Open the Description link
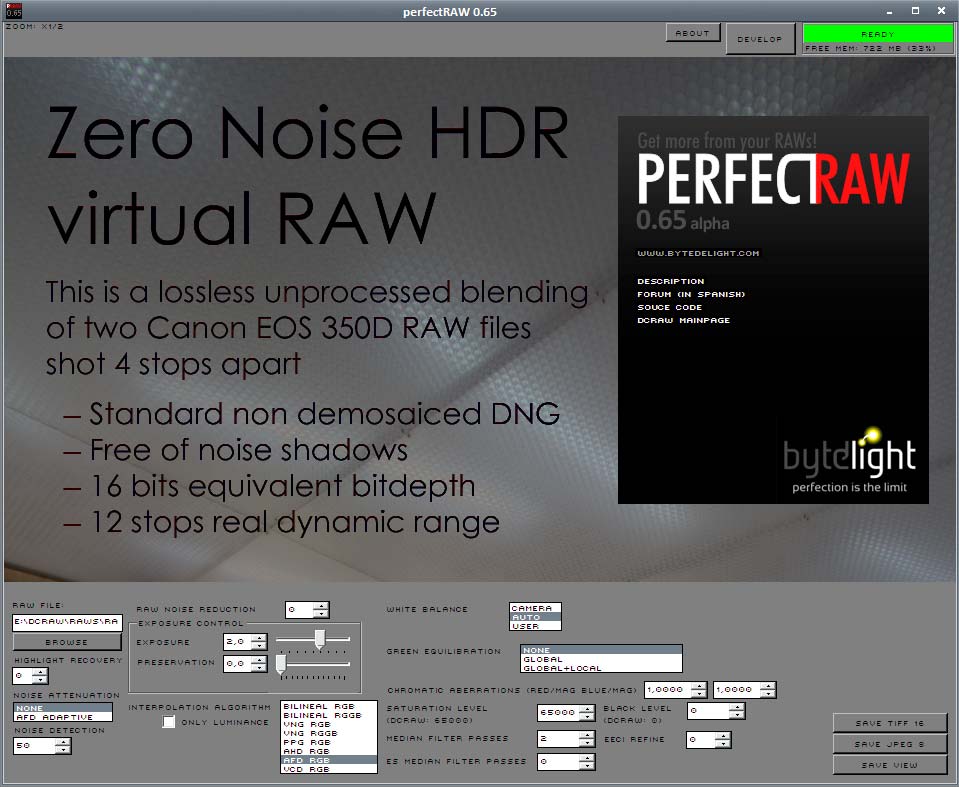This screenshot has width=959, height=787. pos(671,281)
